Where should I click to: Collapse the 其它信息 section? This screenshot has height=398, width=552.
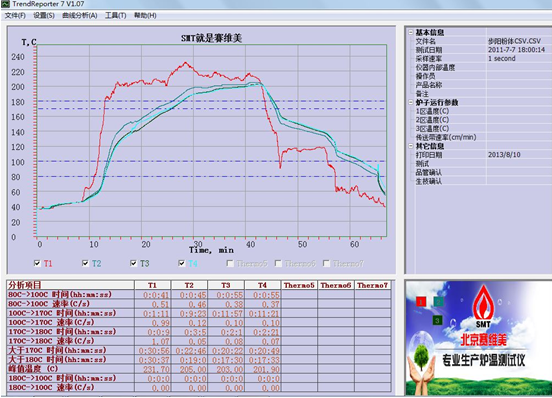click(410, 146)
